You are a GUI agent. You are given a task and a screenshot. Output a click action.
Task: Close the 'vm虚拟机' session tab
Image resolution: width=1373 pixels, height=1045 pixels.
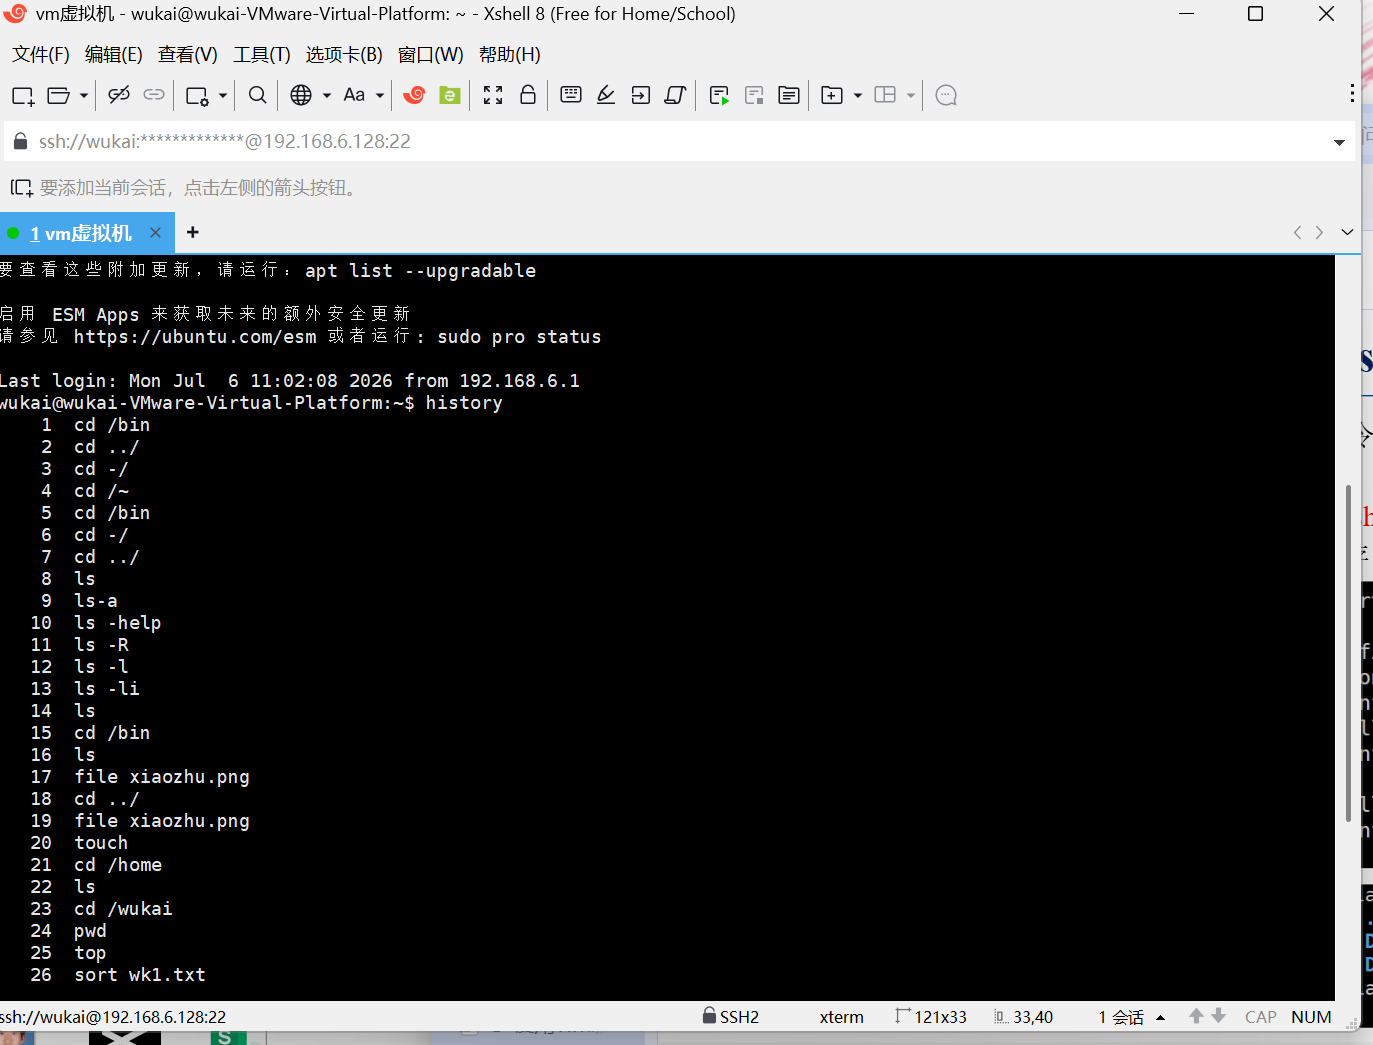[155, 232]
